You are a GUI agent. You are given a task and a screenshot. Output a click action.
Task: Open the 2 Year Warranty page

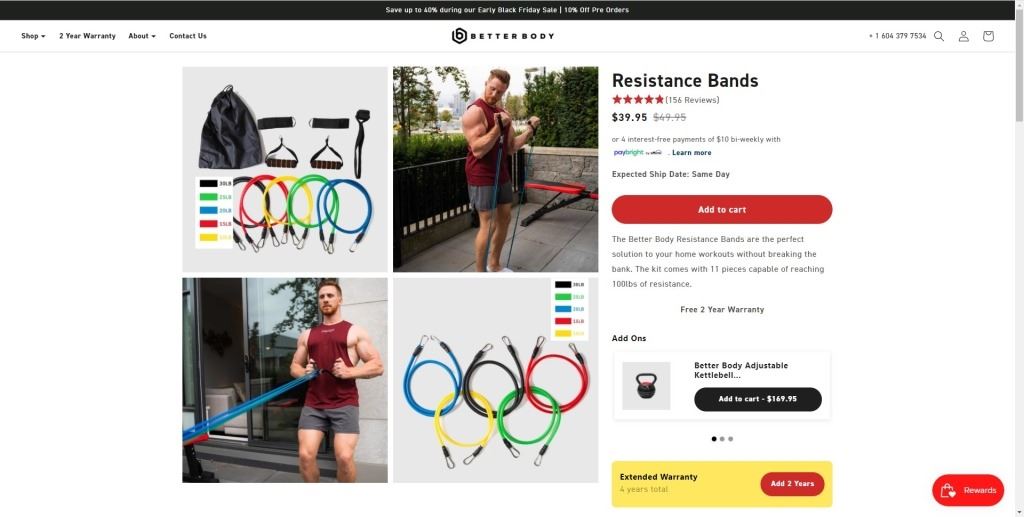[88, 36]
